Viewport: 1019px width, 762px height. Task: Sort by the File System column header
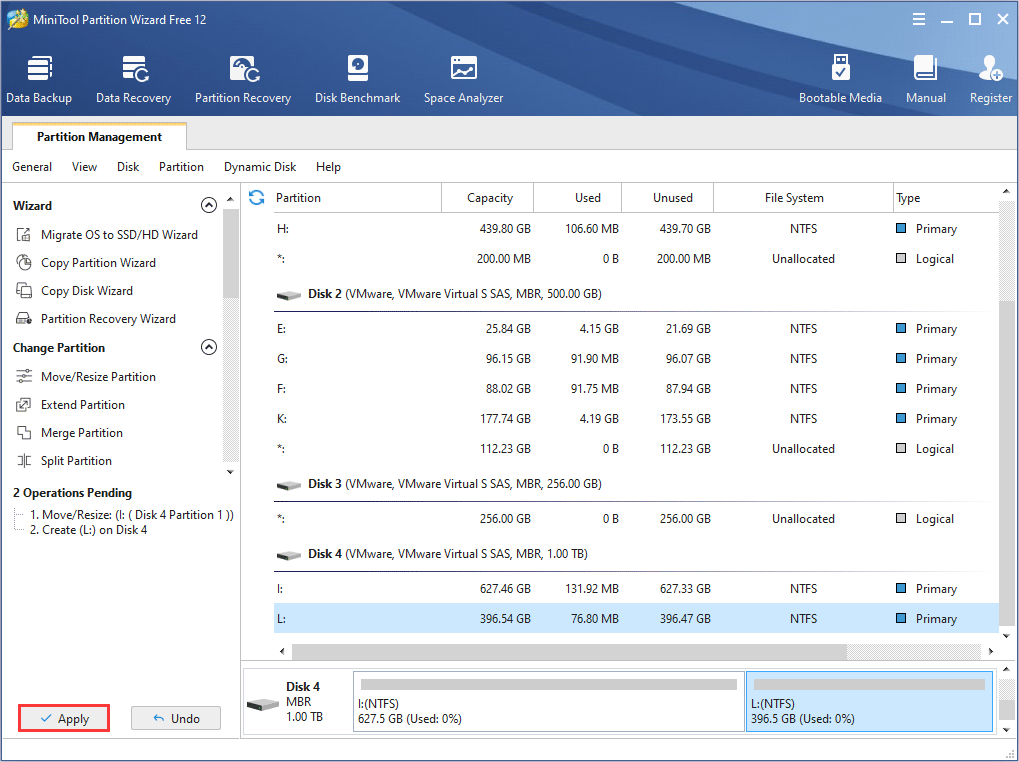803,197
